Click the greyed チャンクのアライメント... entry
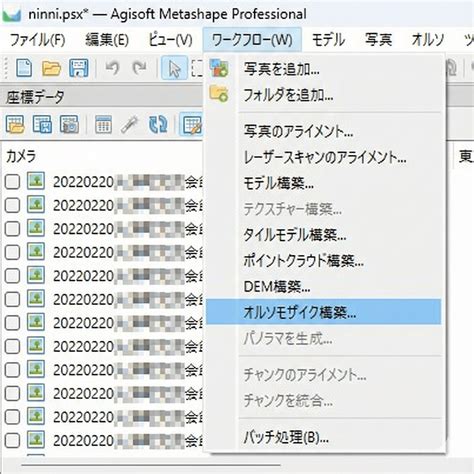Viewport: 474px width, 474px height. click(x=323, y=375)
